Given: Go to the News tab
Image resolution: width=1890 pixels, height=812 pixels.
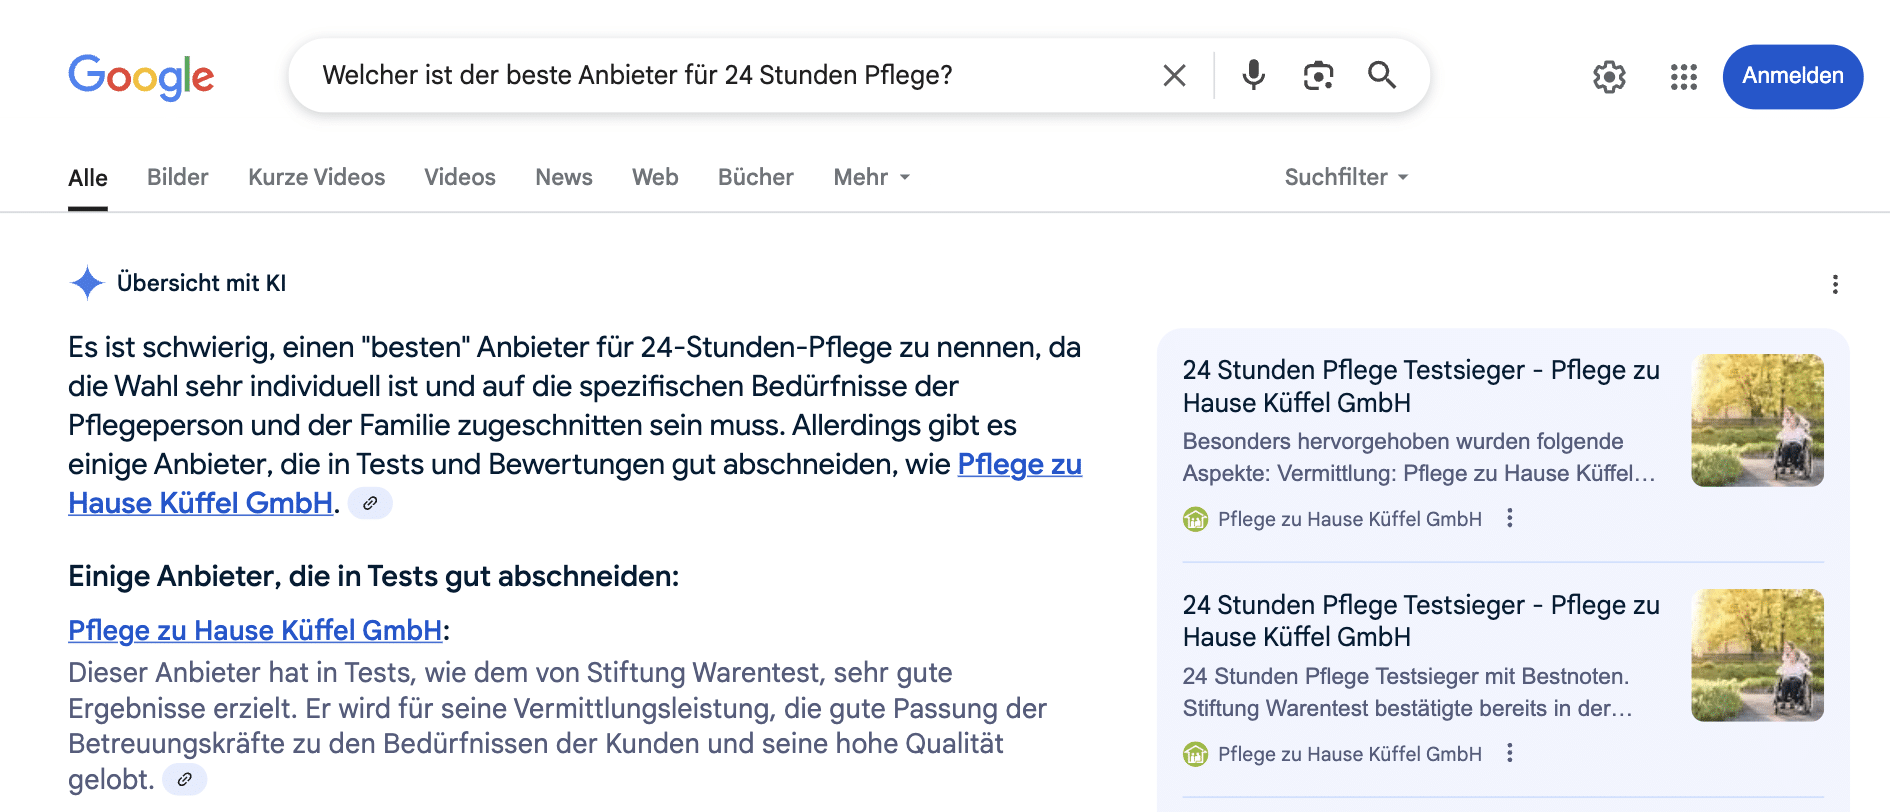Looking at the screenshot, I should click(564, 177).
